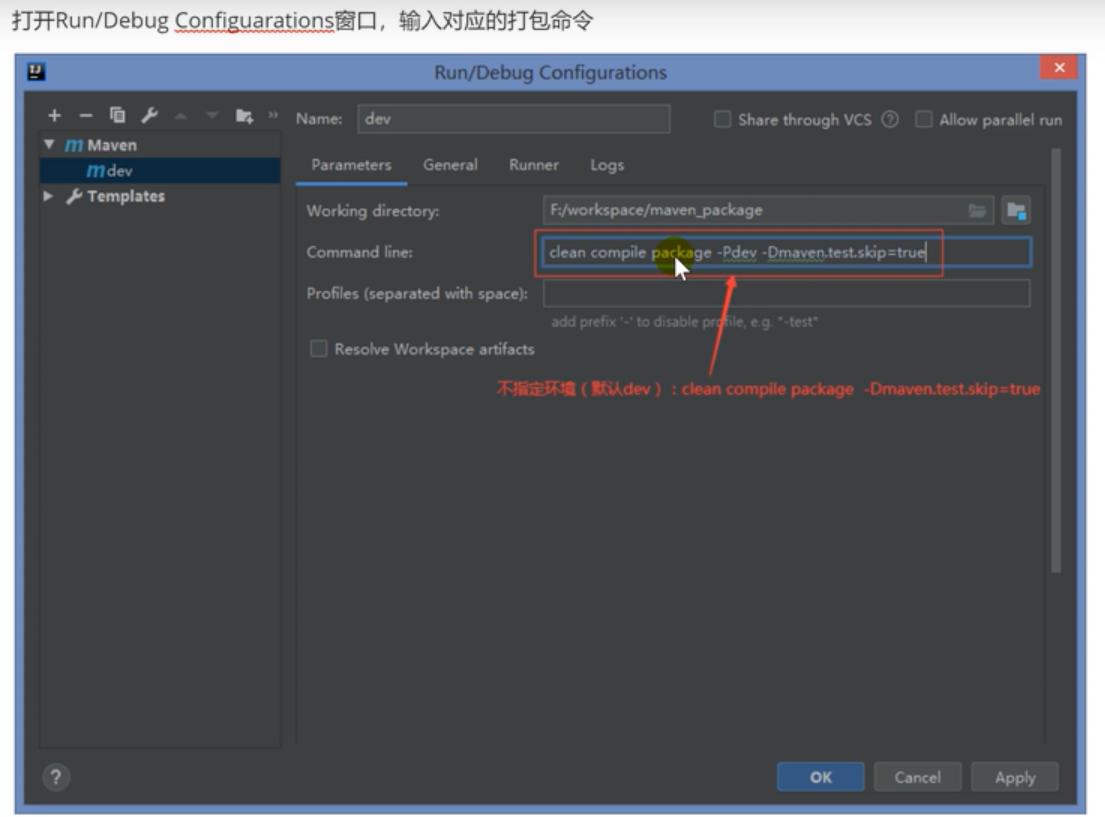The height and width of the screenshot is (817, 1105).
Task: Open the dialog help question mark button
Action: 56,778
